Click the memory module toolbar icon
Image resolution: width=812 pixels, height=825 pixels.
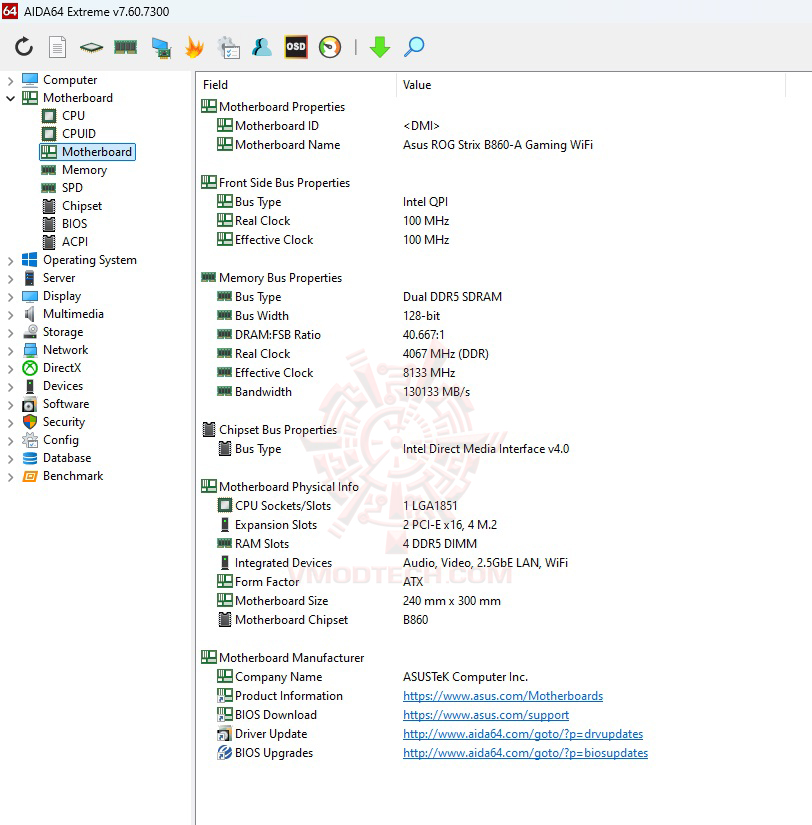point(125,47)
